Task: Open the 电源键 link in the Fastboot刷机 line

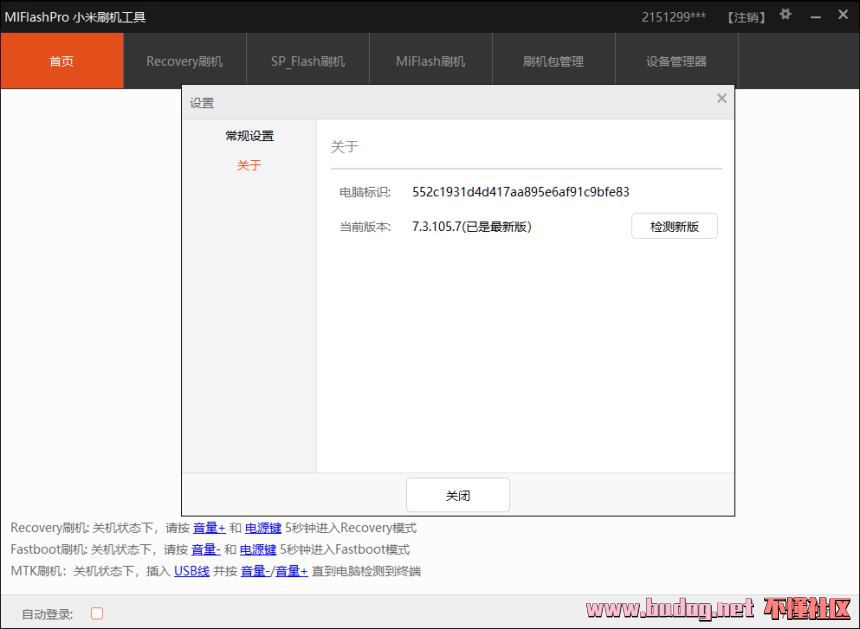Action: click(x=258, y=550)
